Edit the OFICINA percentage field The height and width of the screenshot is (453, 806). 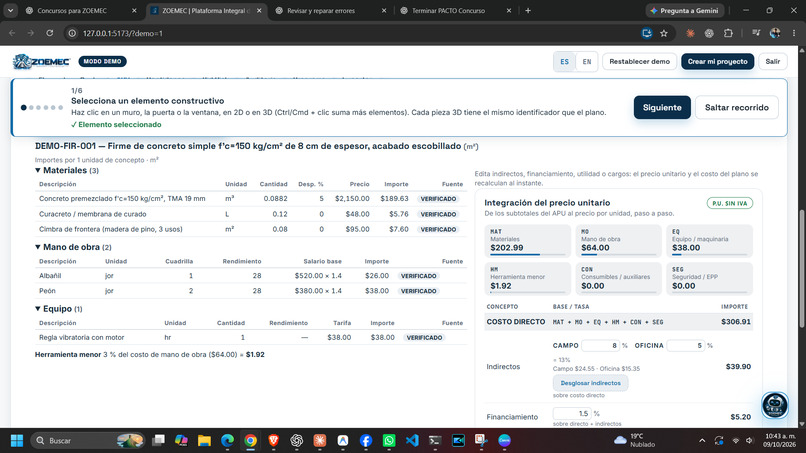pyautogui.click(x=686, y=346)
